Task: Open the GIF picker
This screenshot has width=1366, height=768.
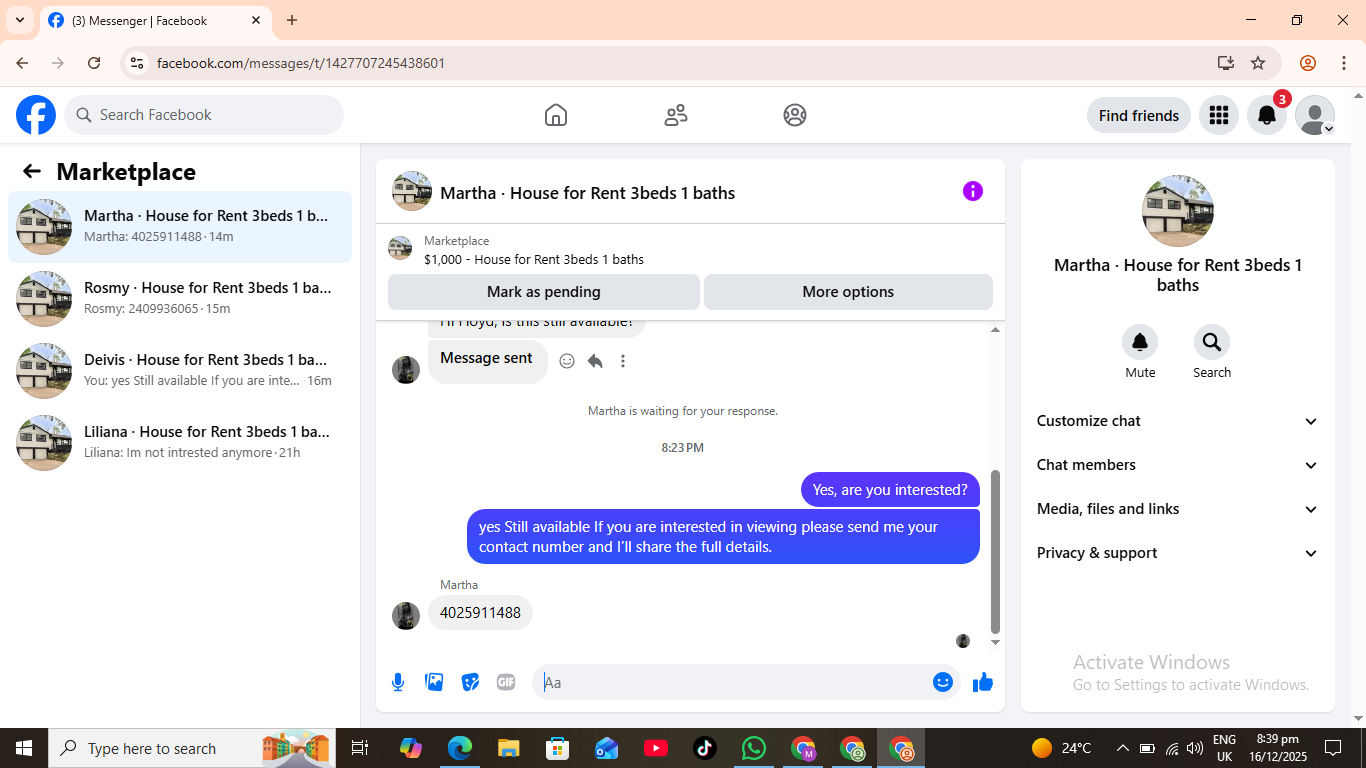Action: click(x=506, y=682)
